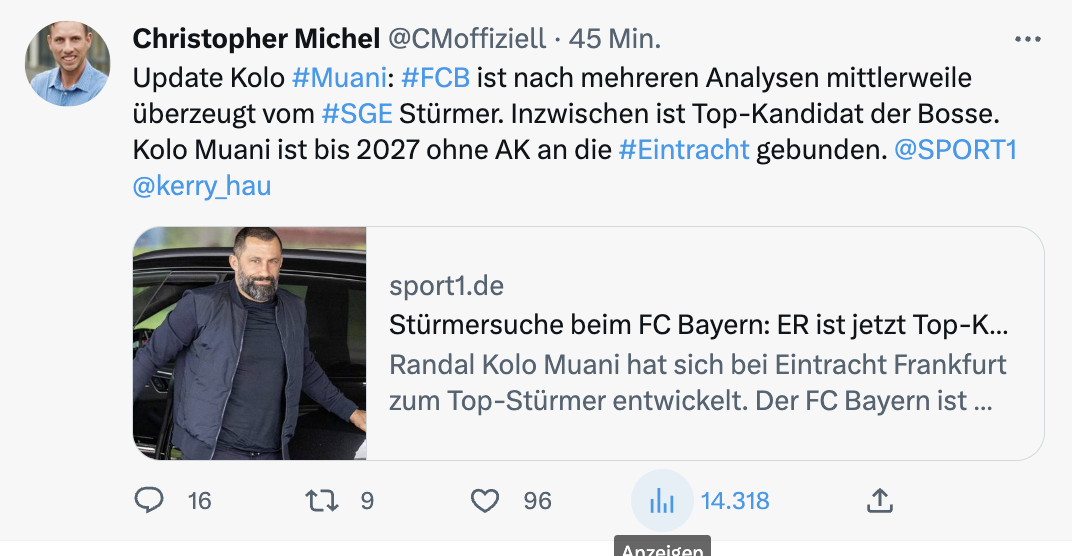This screenshot has height=556, width=1072.
Task: Click the Stürmersuche beim FC Bayern headline
Action: pos(697,325)
